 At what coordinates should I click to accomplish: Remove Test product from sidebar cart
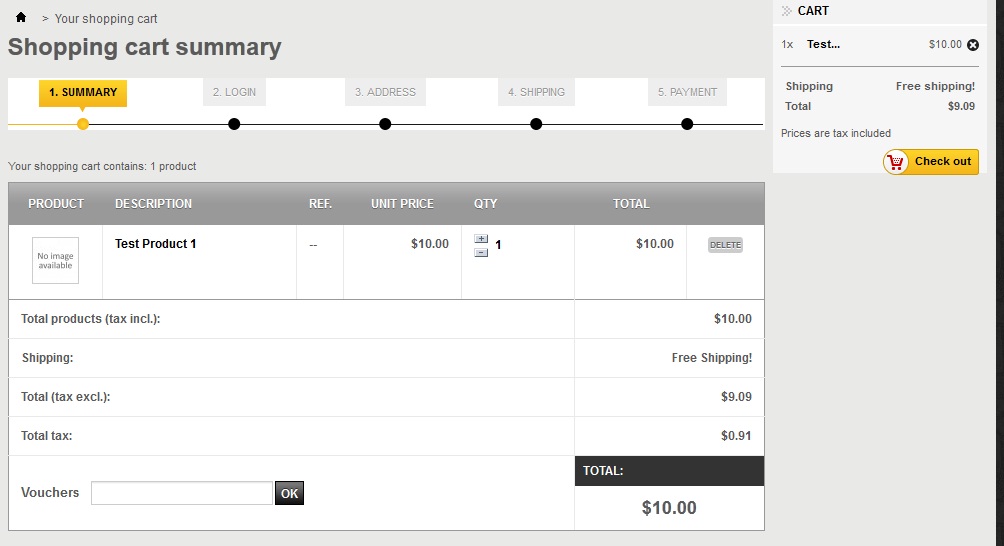[x=973, y=45]
